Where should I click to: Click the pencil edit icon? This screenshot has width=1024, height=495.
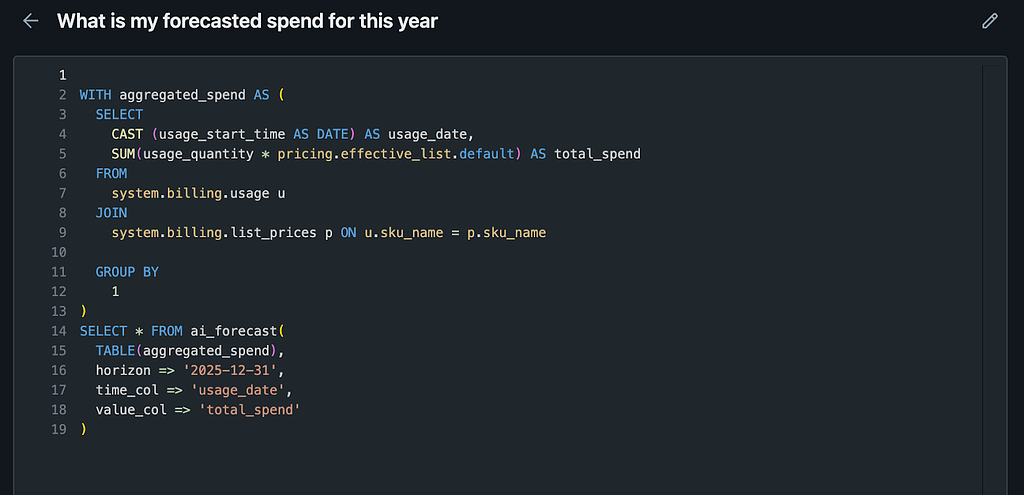(990, 21)
